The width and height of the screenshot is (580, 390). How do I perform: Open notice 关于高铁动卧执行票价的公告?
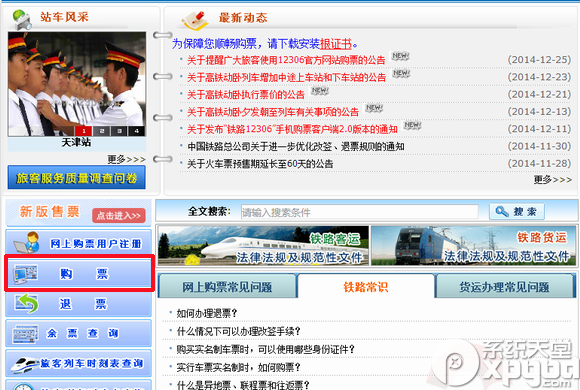[x=246, y=95]
